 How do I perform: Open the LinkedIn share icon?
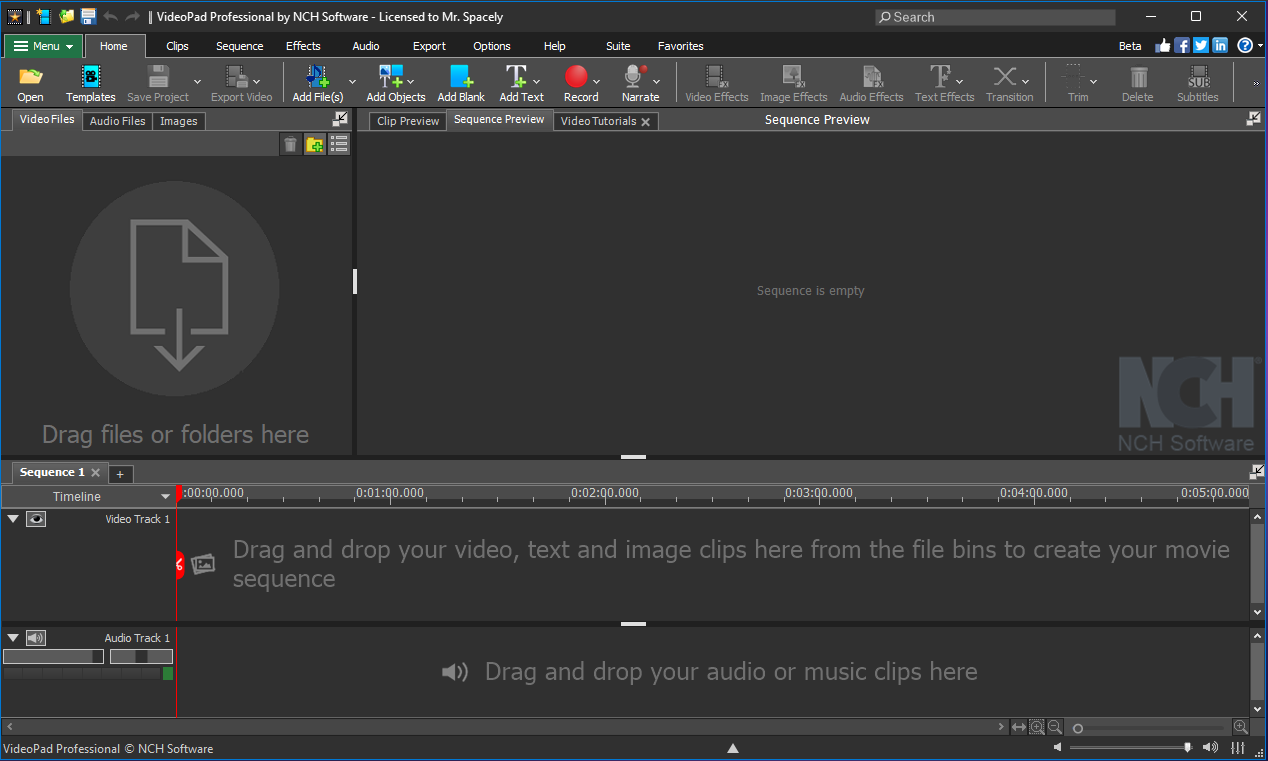pyautogui.click(x=1220, y=45)
